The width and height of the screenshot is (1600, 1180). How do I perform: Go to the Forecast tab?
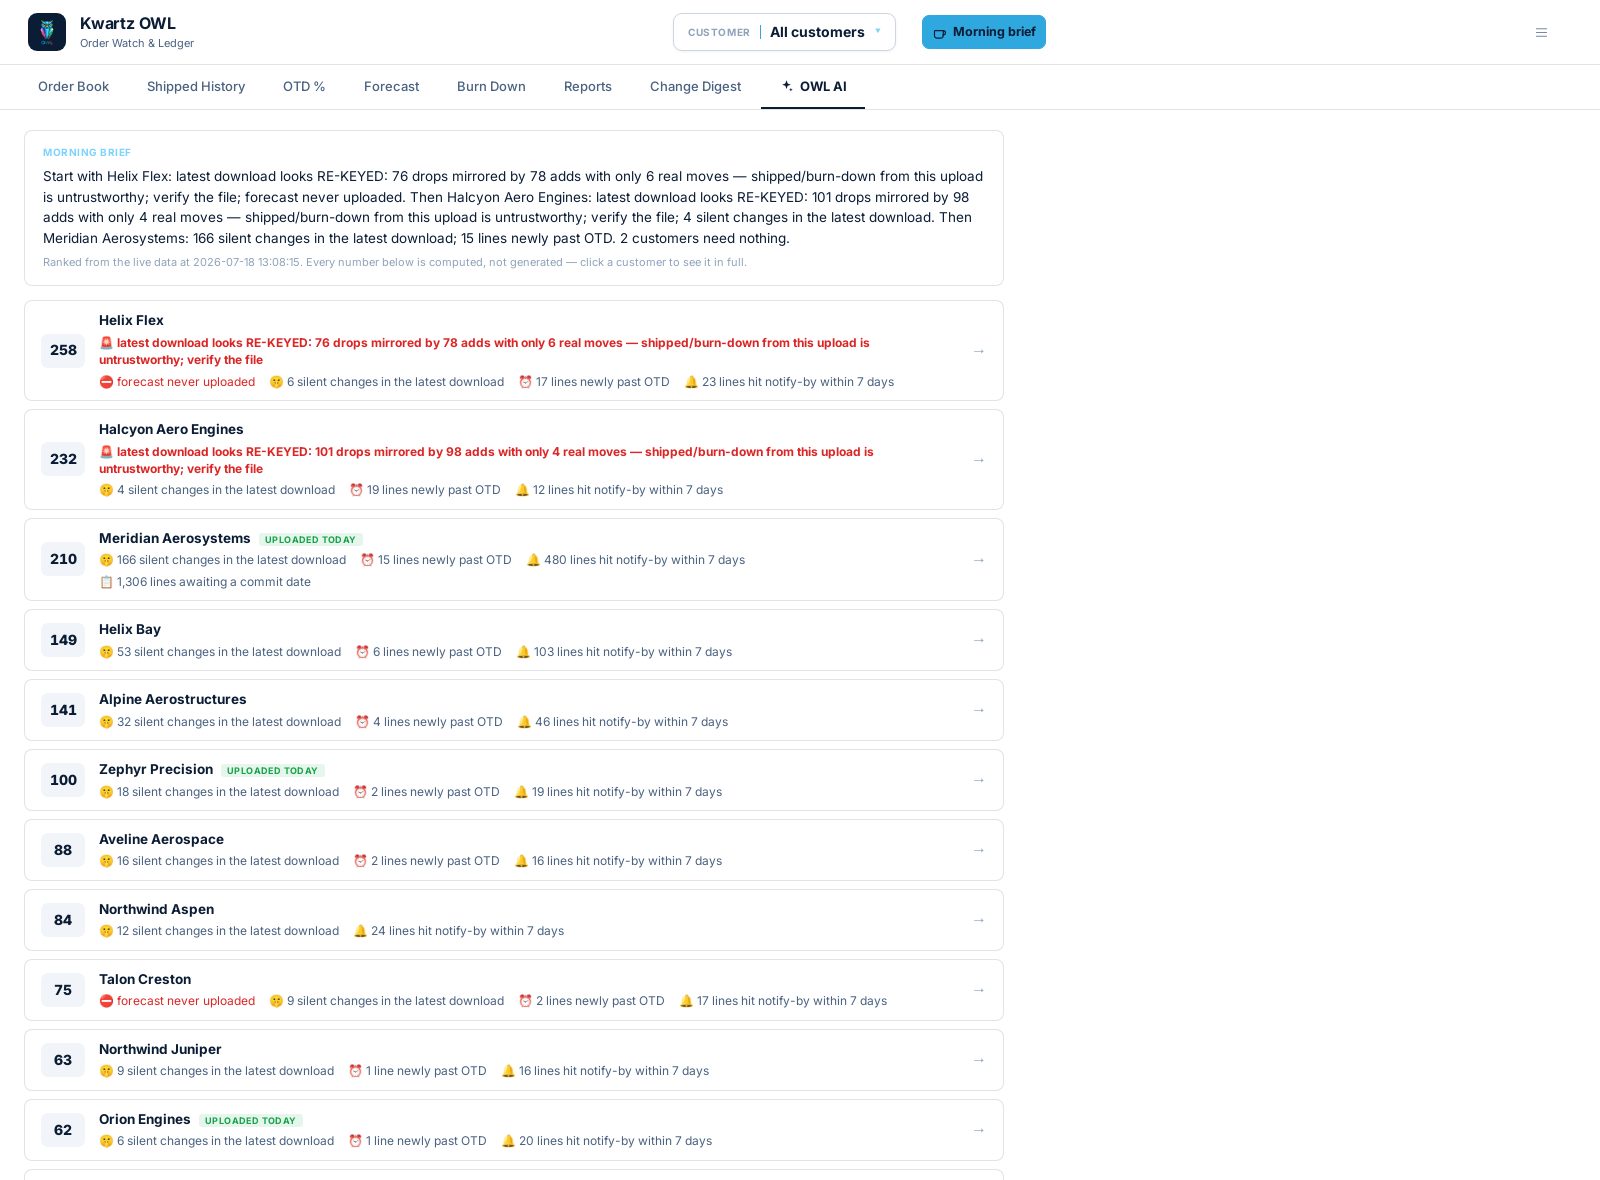coord(391,87)
